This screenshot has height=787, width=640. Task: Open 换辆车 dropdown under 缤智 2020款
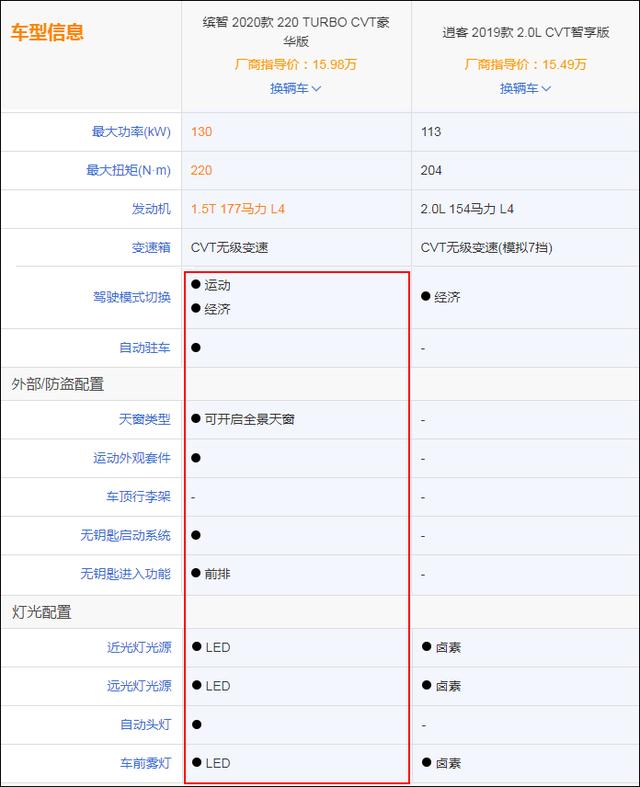point(295,88)
